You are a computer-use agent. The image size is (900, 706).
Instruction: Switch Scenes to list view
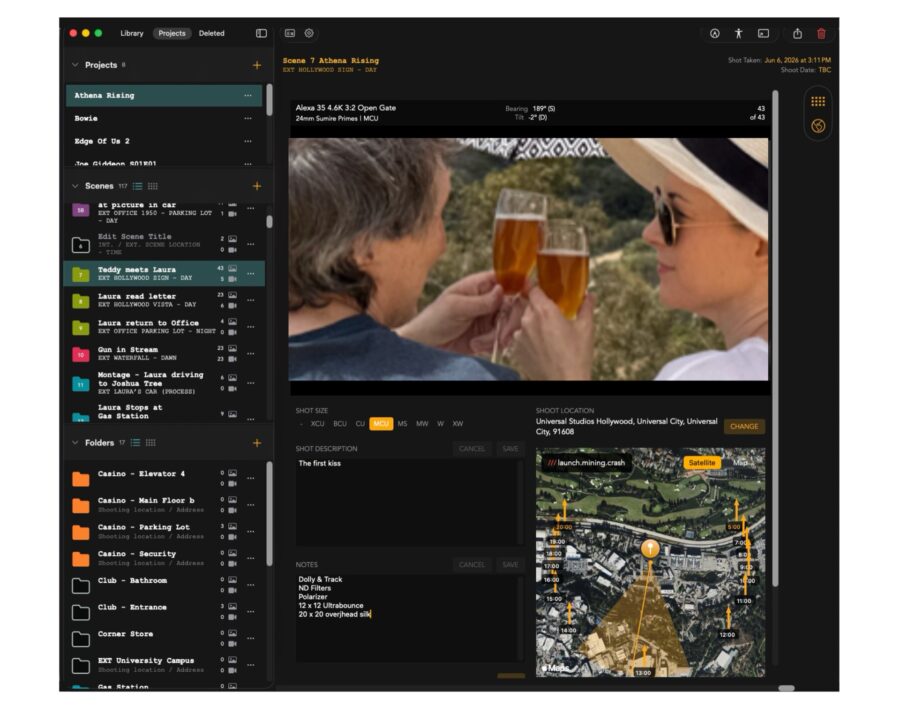(137, 186)
